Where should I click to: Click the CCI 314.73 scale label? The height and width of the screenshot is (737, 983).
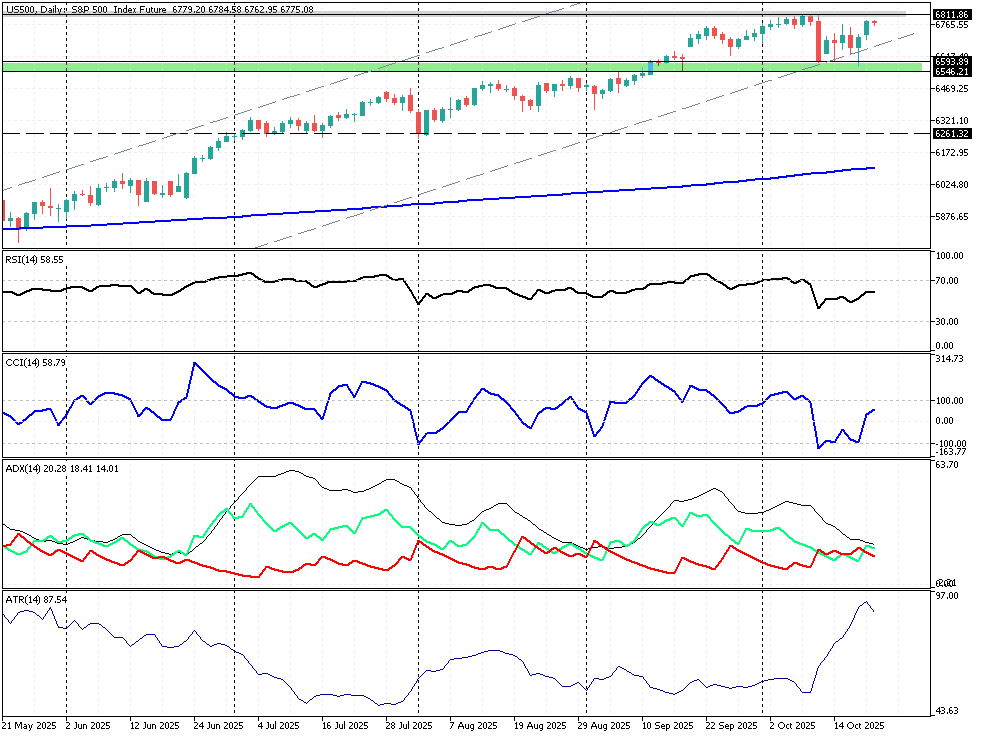(x=948, y=358)
